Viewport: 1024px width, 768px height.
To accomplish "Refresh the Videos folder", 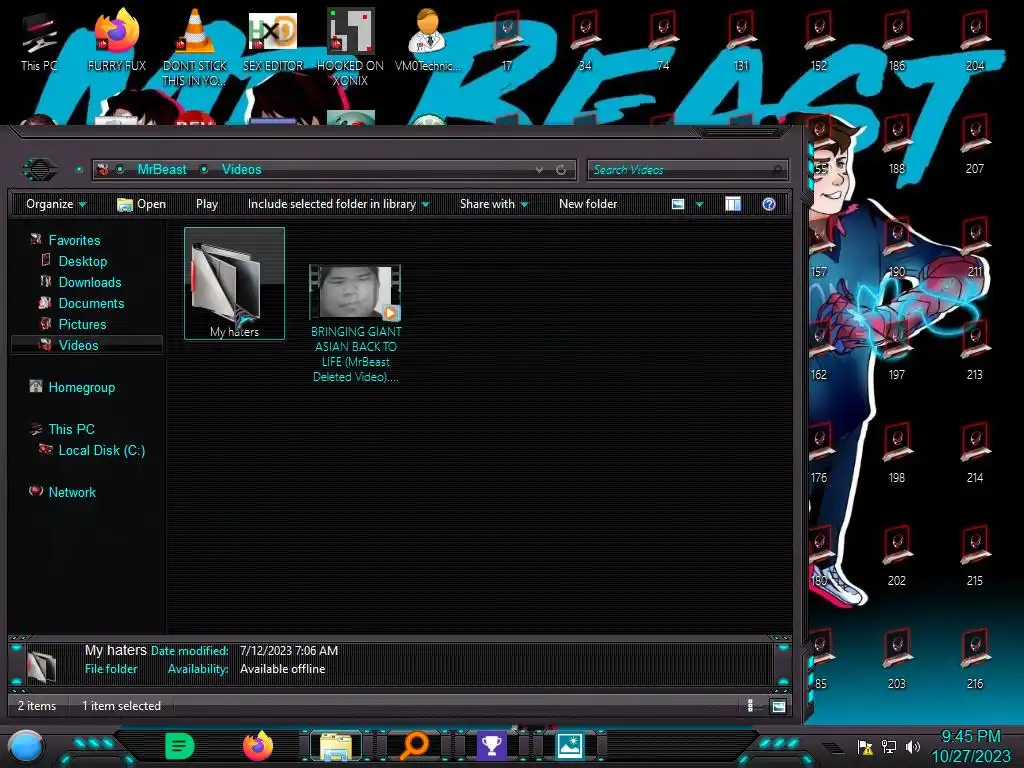I will pos(561,169).
